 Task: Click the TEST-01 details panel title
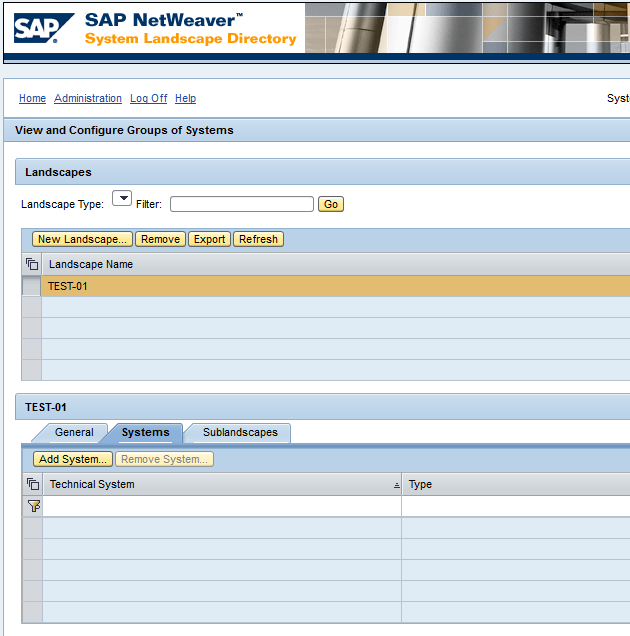[45, 407]
